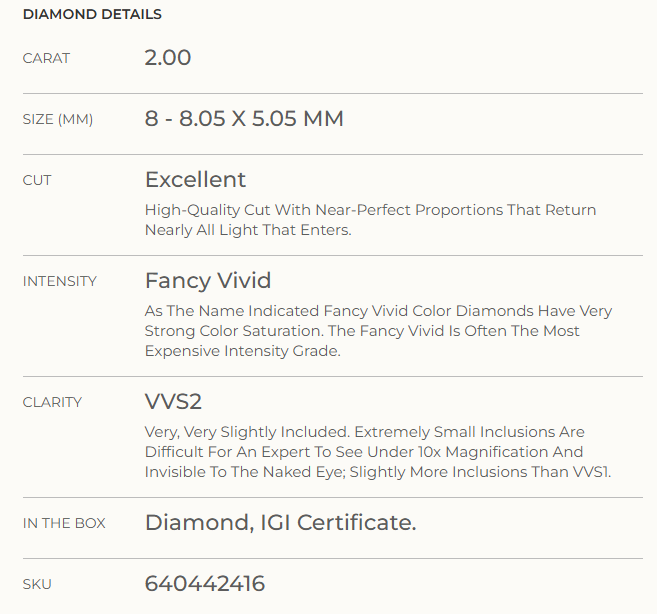Click the divider line above the SKU row
This screenshot has width=657, height=614.
[333, 558]
